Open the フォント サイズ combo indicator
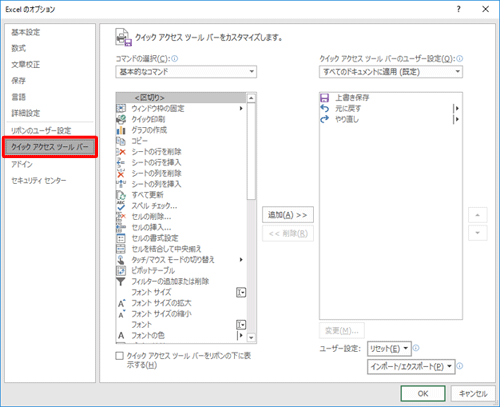The height and width of the screenshot is (407, 500). (x=241, y=292)
